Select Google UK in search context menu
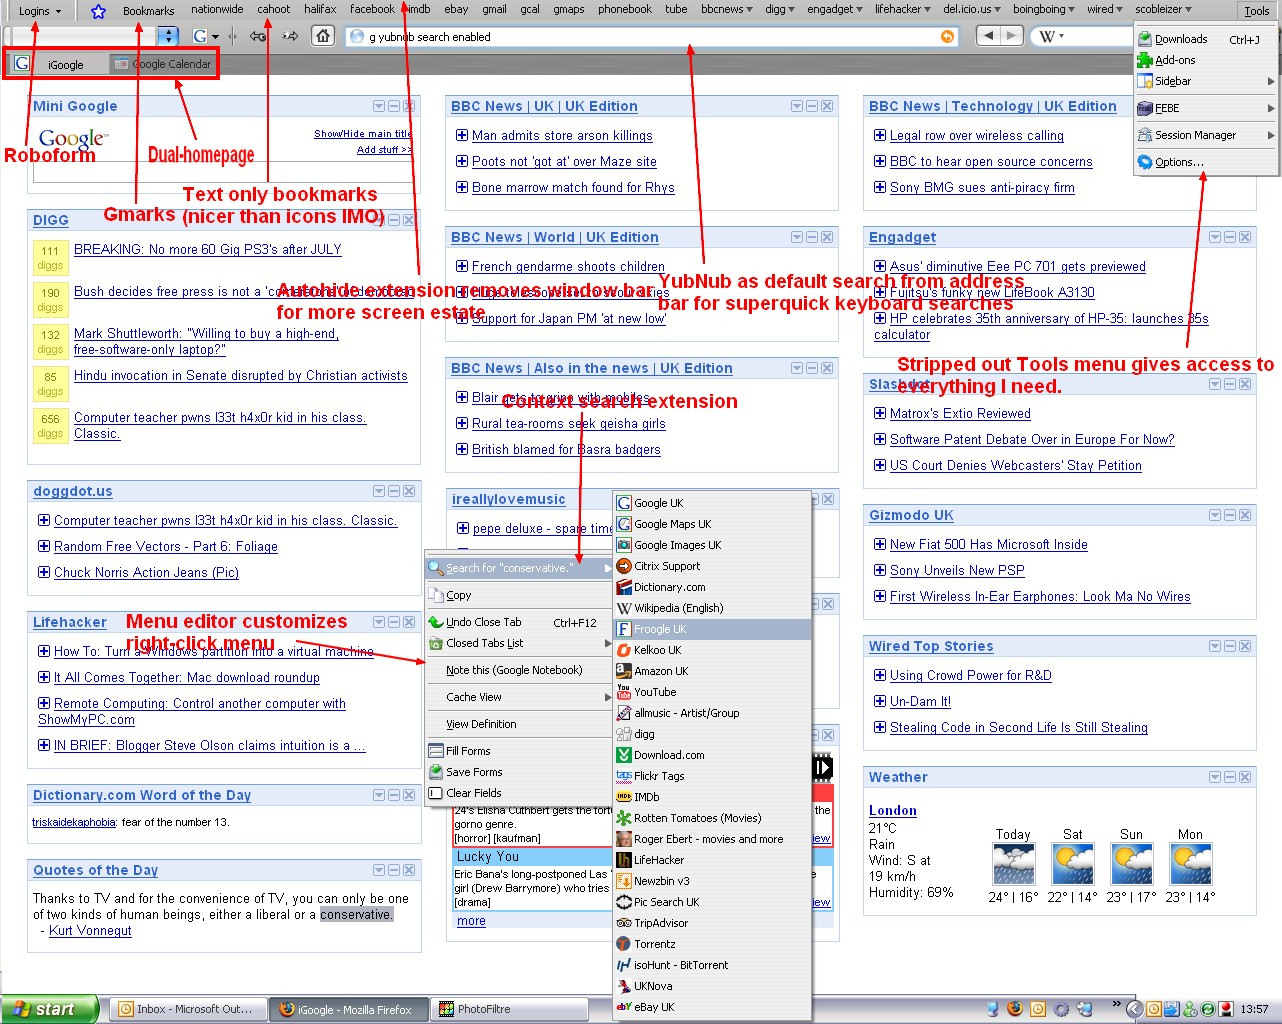 coord(711,503)
